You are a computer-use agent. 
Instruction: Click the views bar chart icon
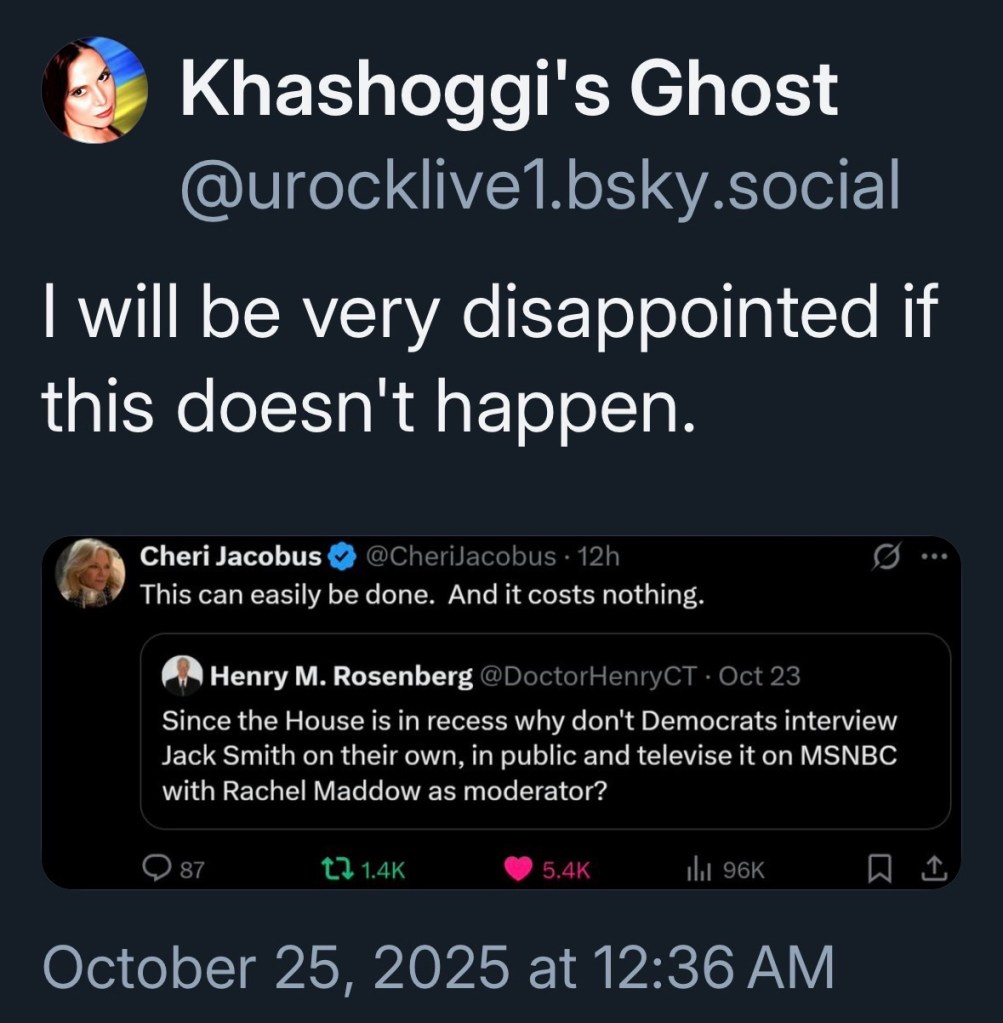pos(697,869)
